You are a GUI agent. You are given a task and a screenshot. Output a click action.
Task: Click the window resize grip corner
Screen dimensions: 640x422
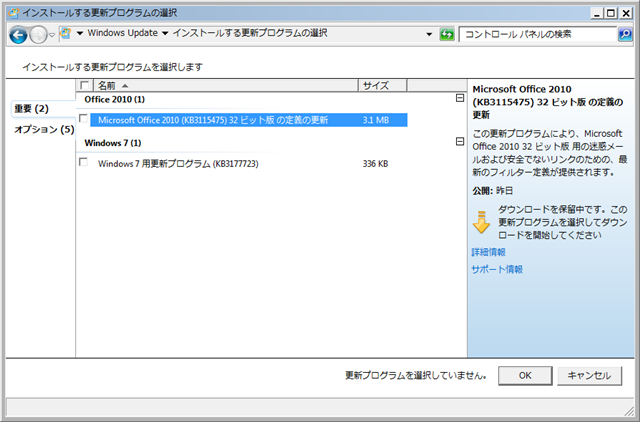click(629, 411)
